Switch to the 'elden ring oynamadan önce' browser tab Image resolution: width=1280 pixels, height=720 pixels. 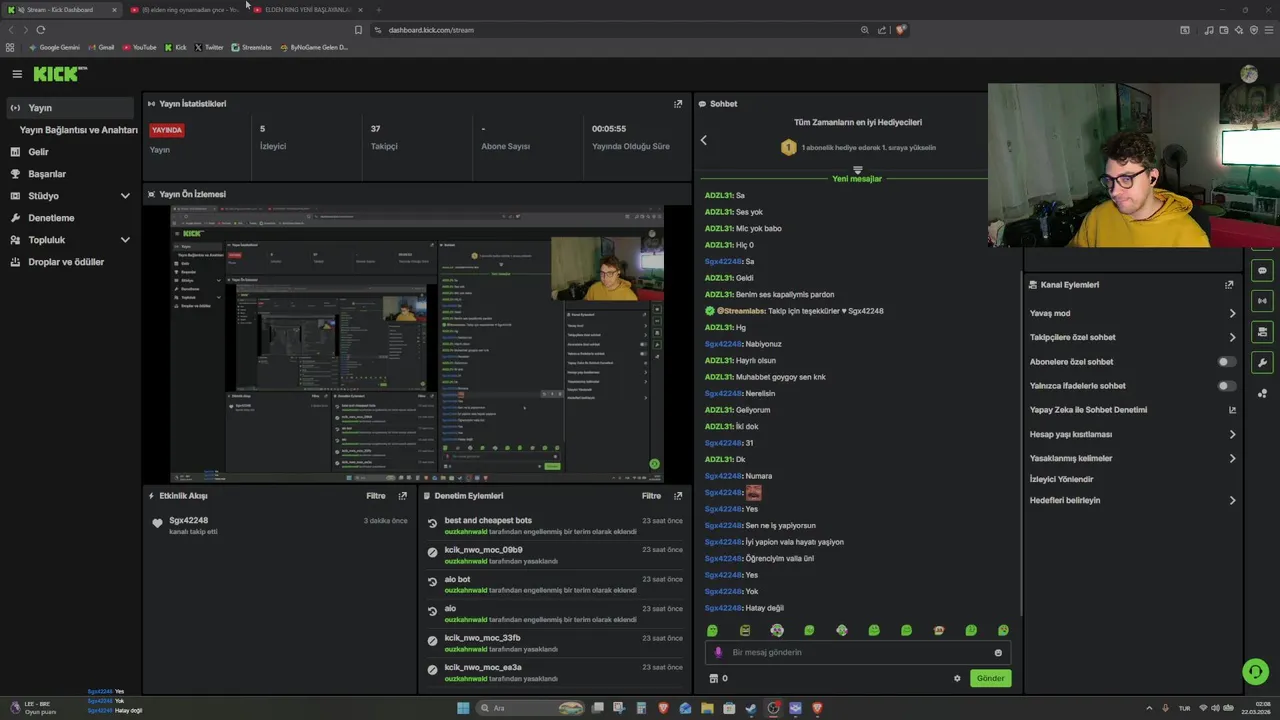[x=185, y=10]
